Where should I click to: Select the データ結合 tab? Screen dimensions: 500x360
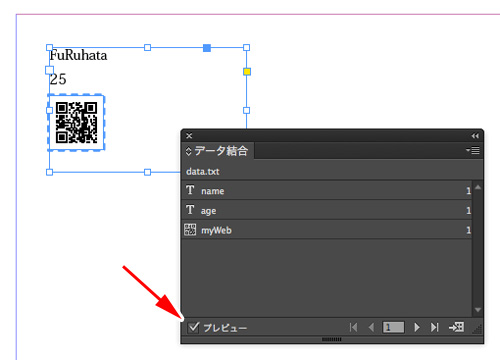(x=221, y=151)
